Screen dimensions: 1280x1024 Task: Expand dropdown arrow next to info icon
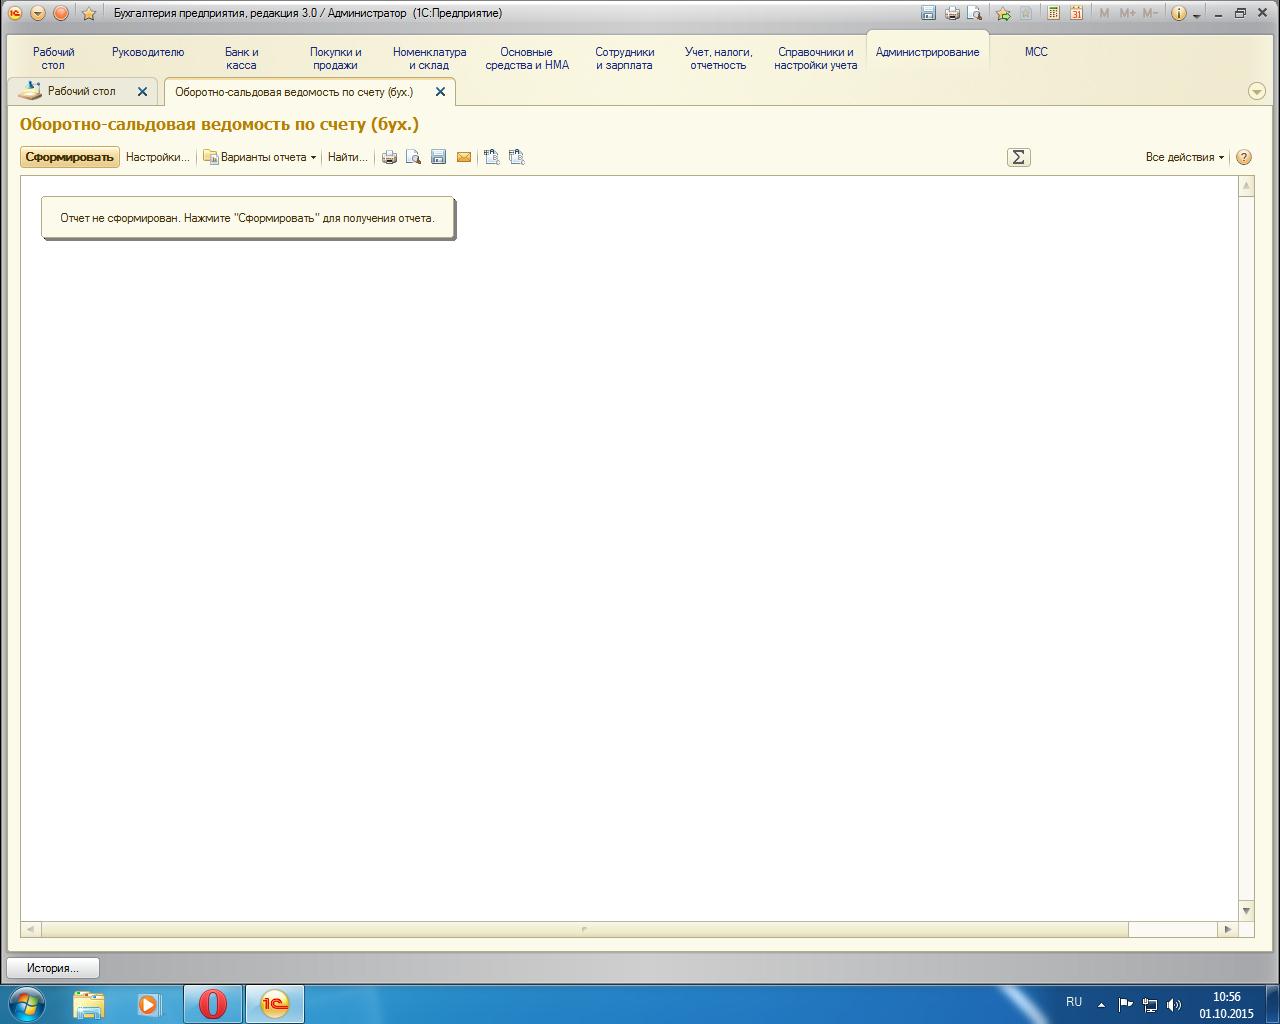1197,15
